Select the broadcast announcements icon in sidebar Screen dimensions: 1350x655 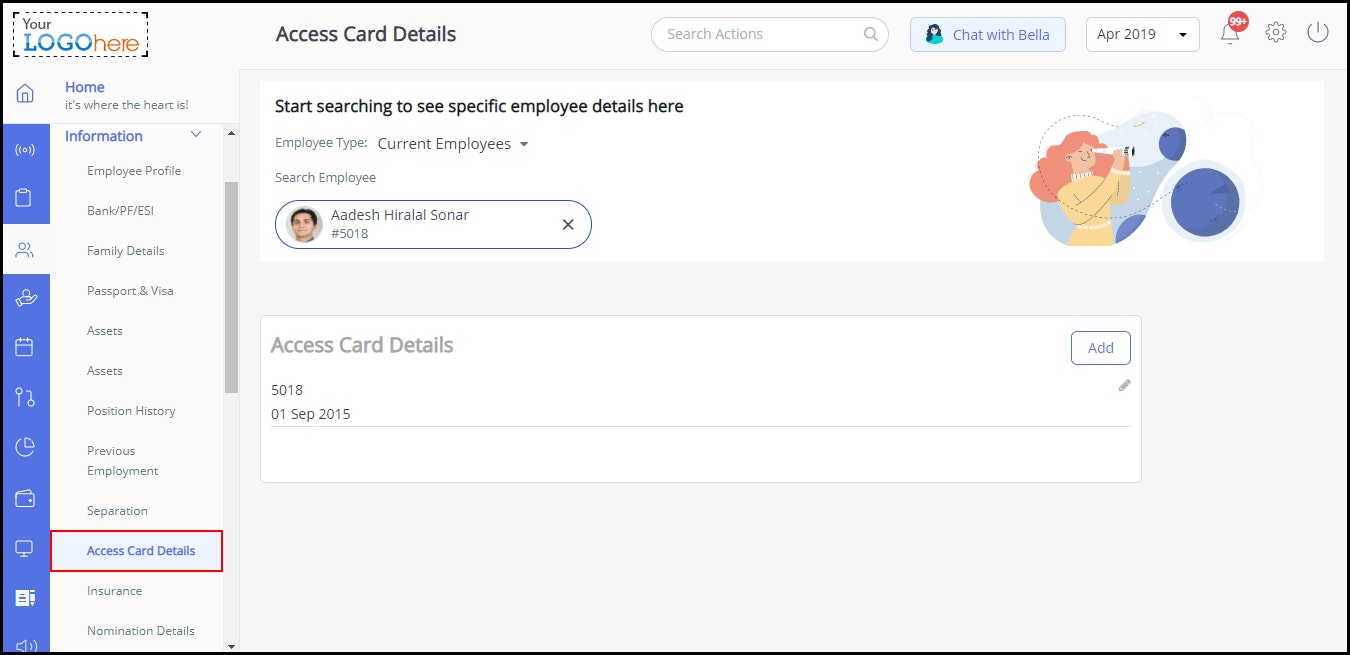click(26, 149)
